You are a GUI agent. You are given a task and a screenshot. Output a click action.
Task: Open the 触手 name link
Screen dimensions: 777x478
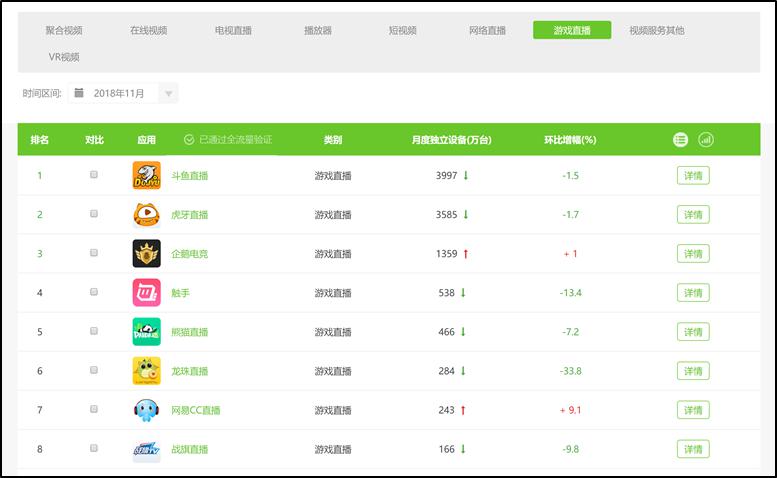[180, 293]
